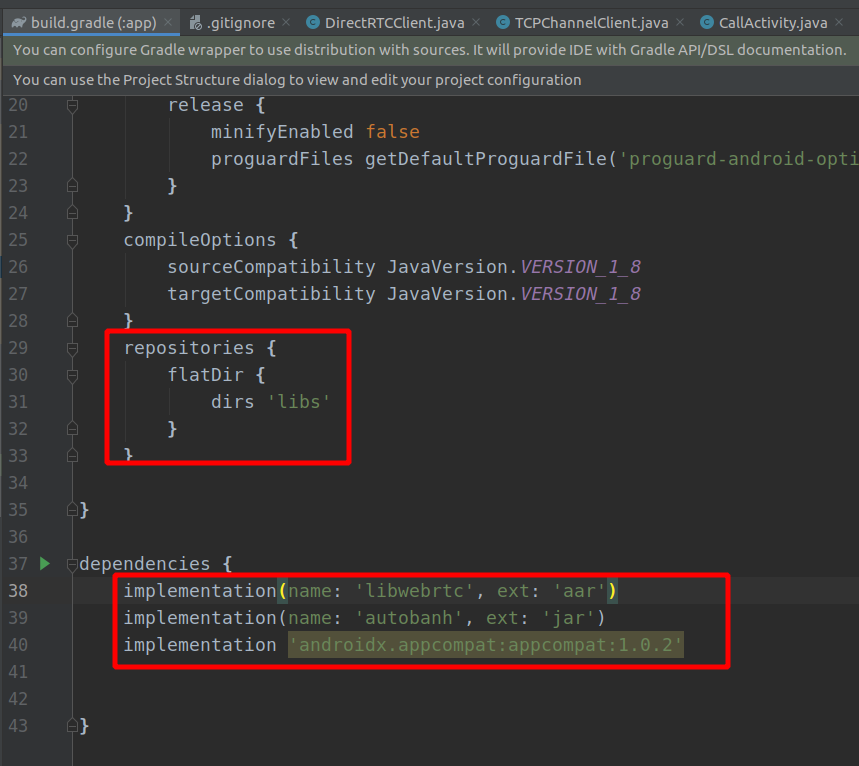Open the DirectRTCClient.java tab
This screenshot has width=859, height=766.
[393, 22]
